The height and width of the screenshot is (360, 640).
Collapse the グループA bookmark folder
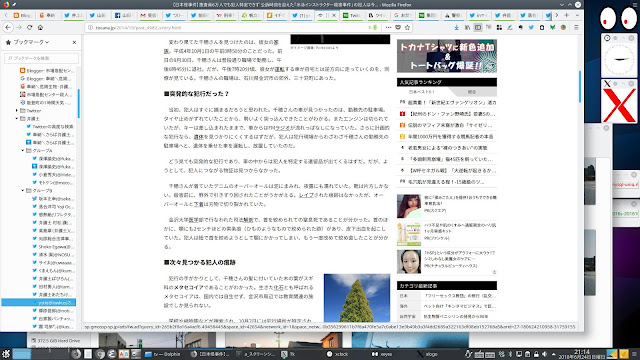point(23,151)
